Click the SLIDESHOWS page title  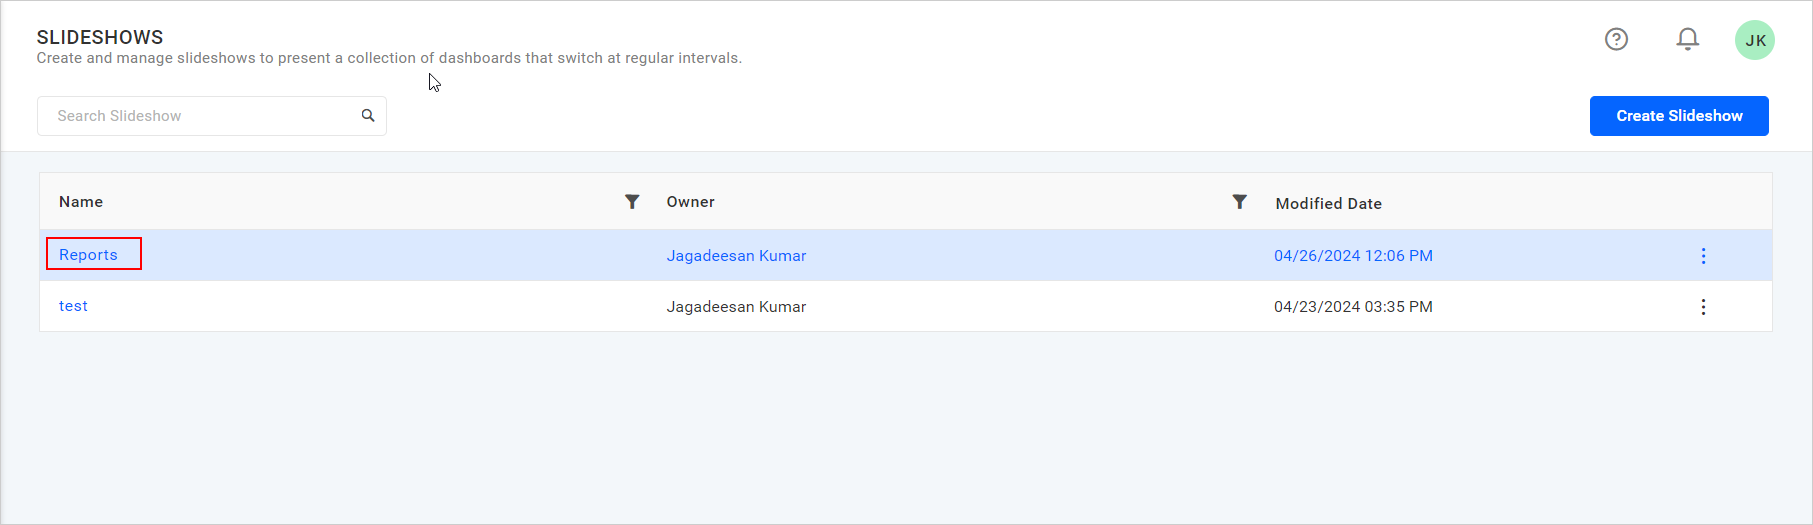100,37
